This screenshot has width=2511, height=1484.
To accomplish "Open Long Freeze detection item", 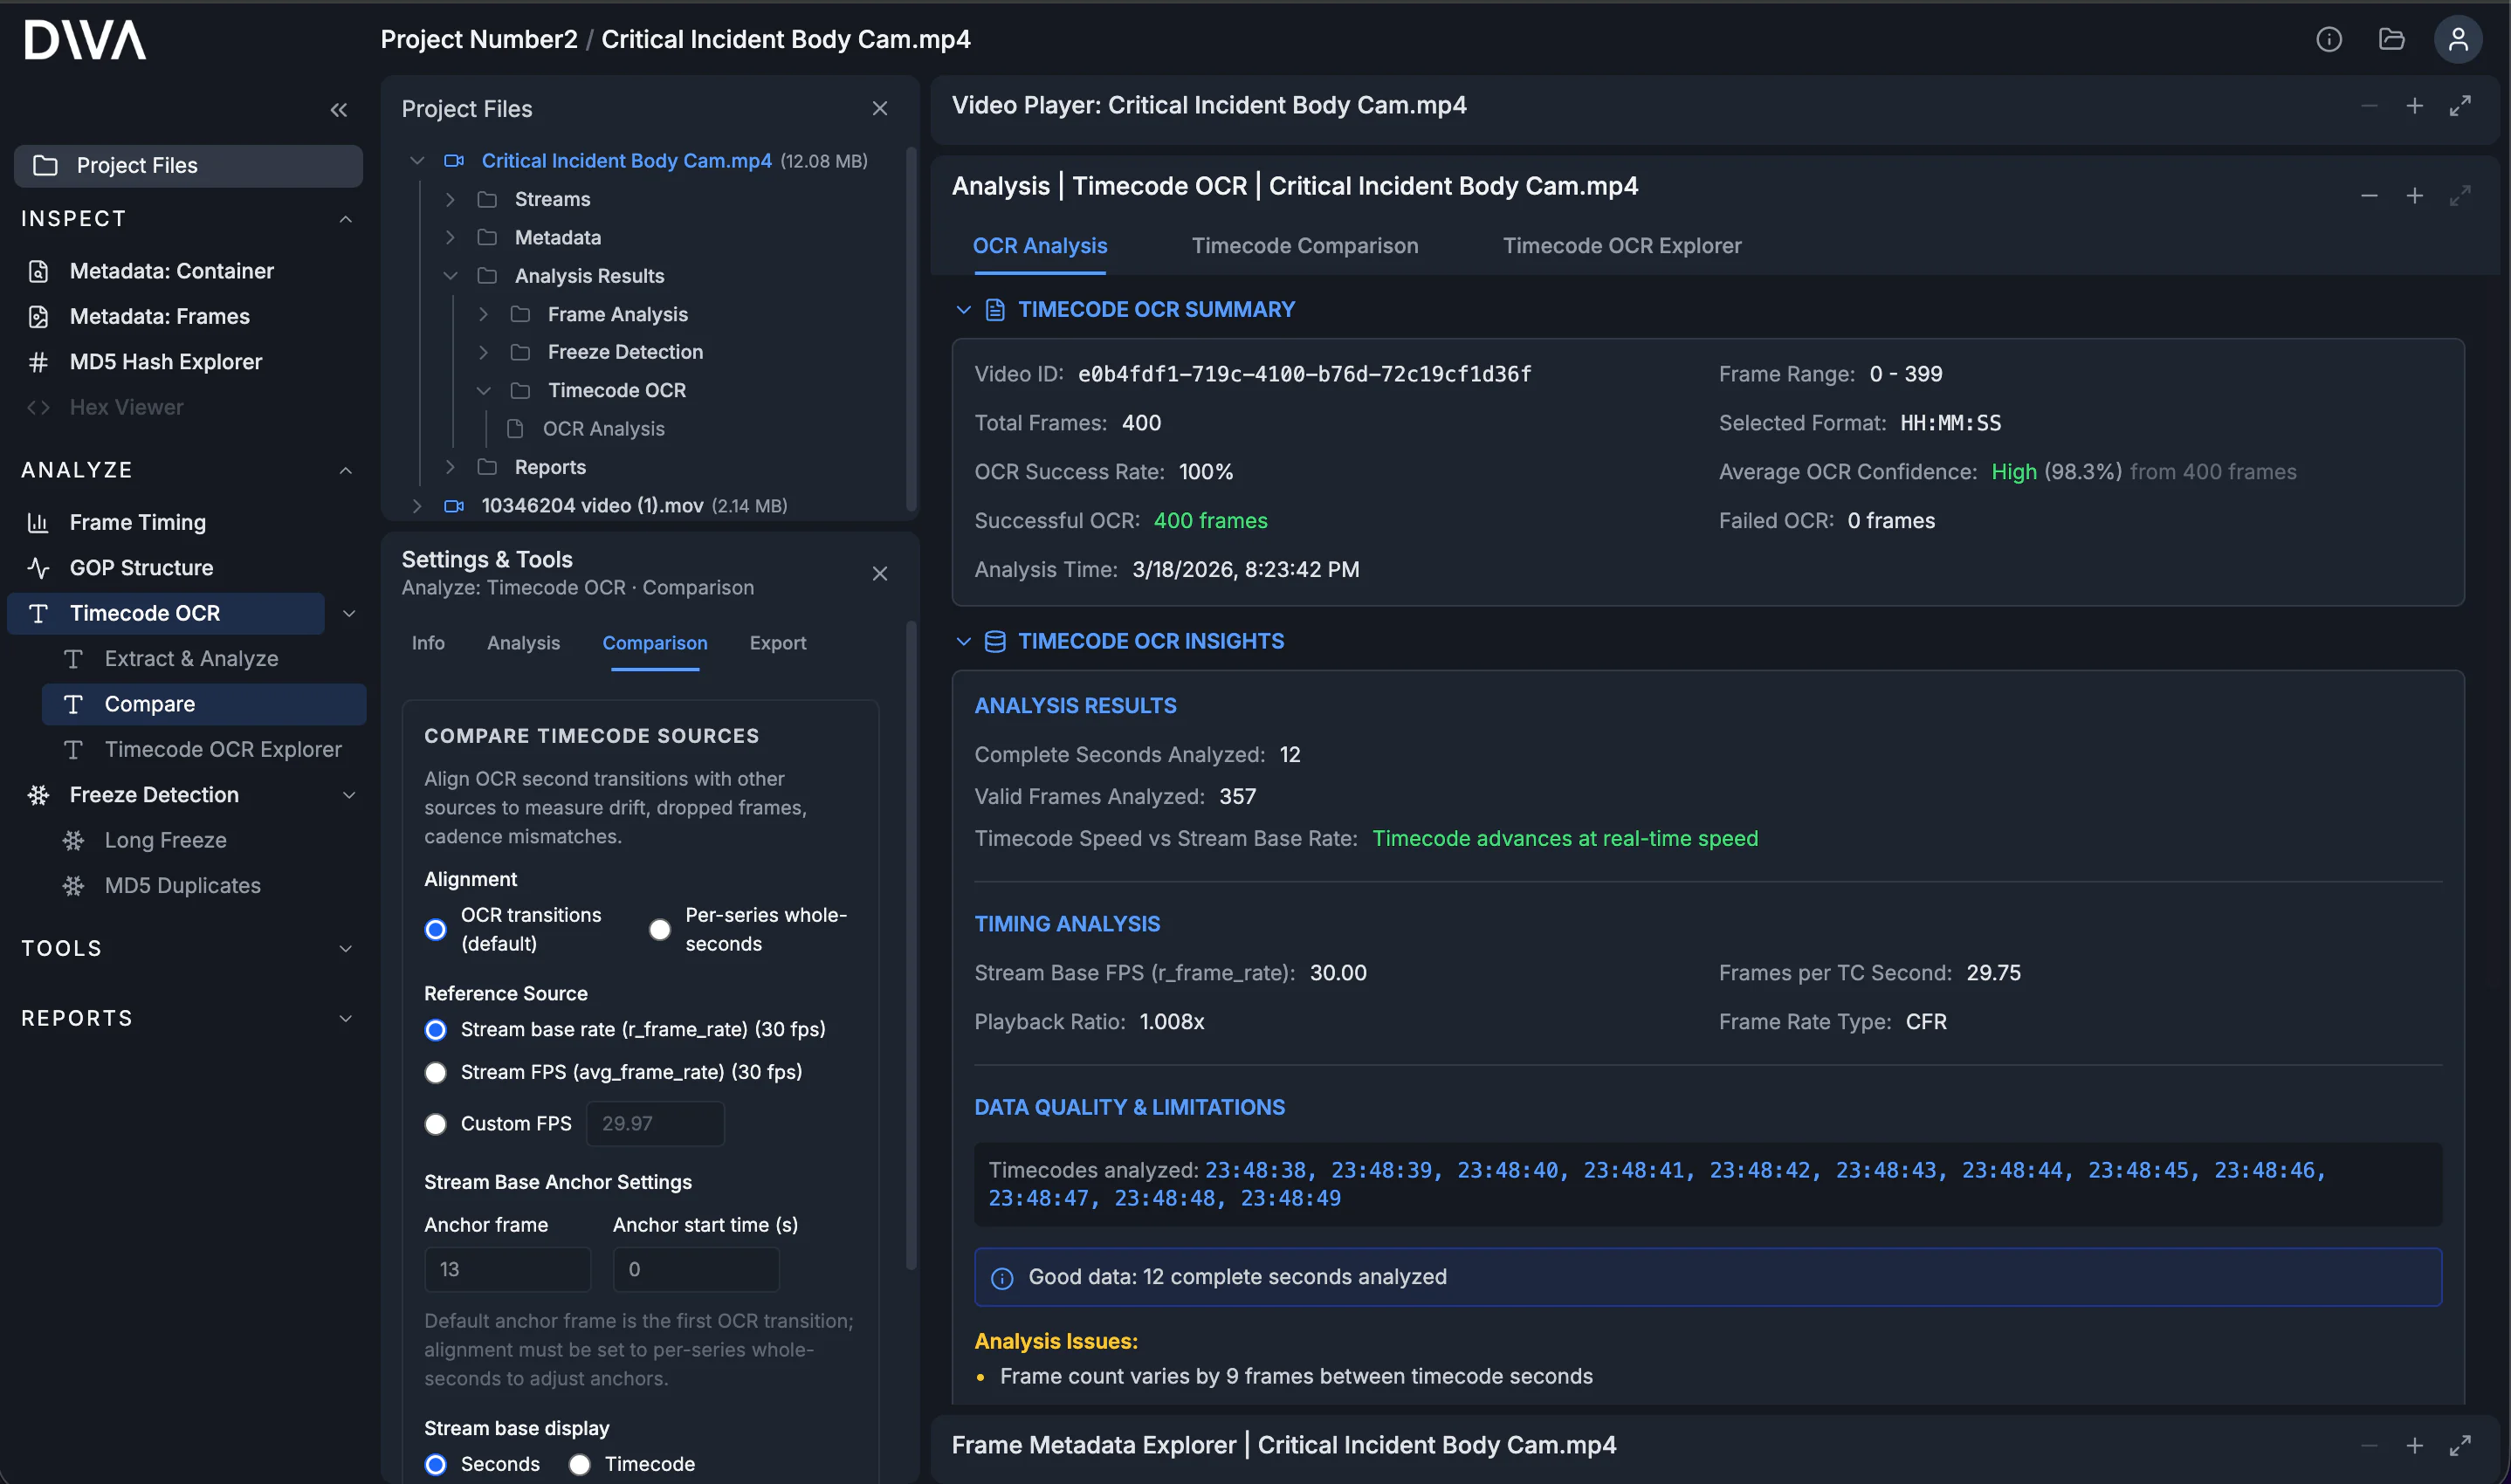I will click(x=165, y=840).
